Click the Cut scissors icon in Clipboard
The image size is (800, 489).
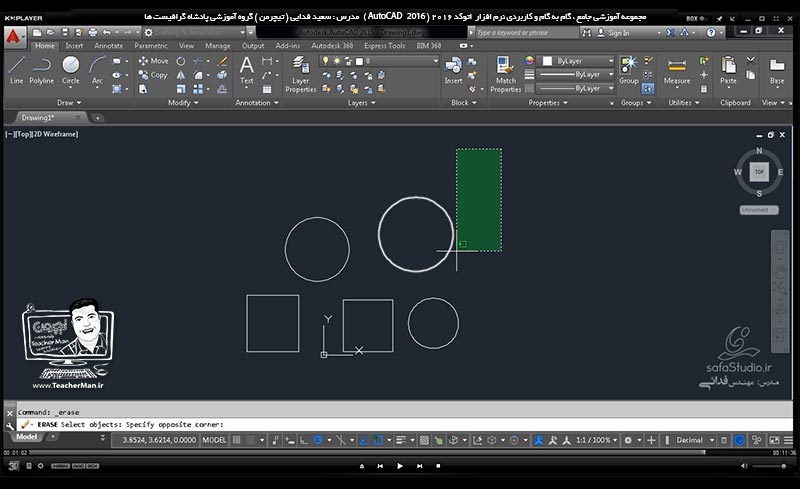pyautogui.click(x=751, y=61)
